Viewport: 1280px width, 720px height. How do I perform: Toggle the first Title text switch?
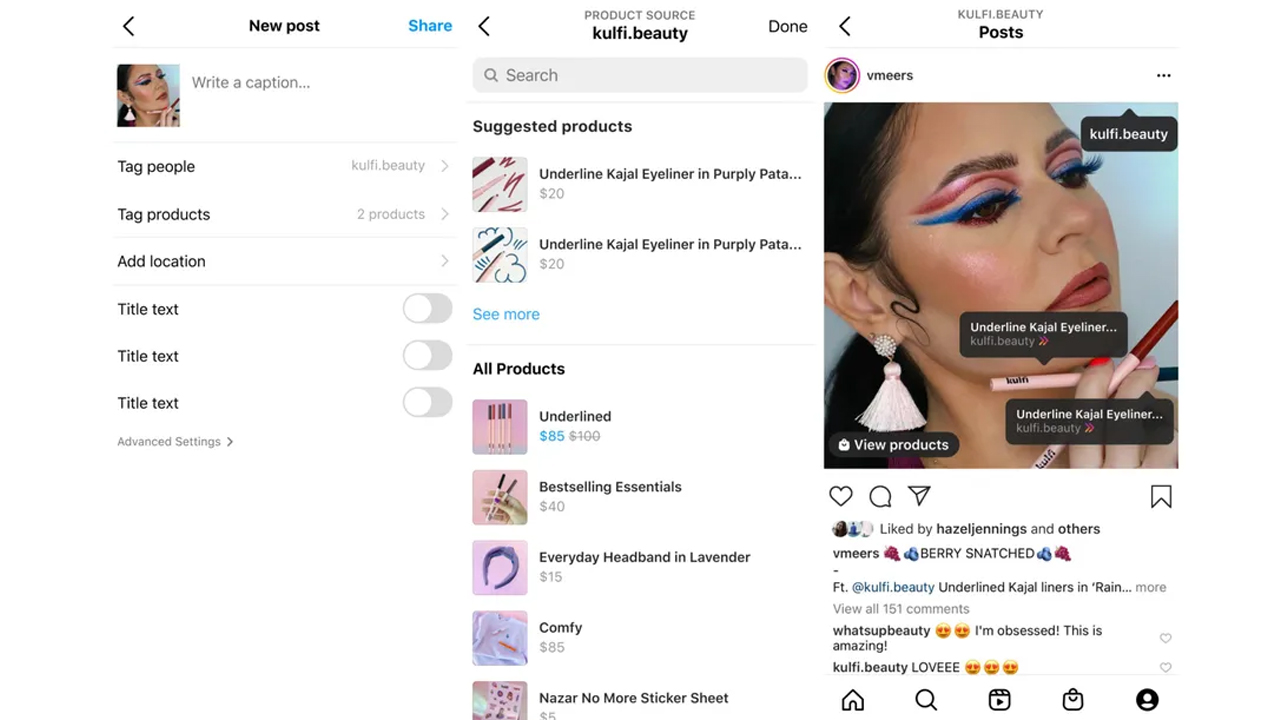[x=427, y=309]
